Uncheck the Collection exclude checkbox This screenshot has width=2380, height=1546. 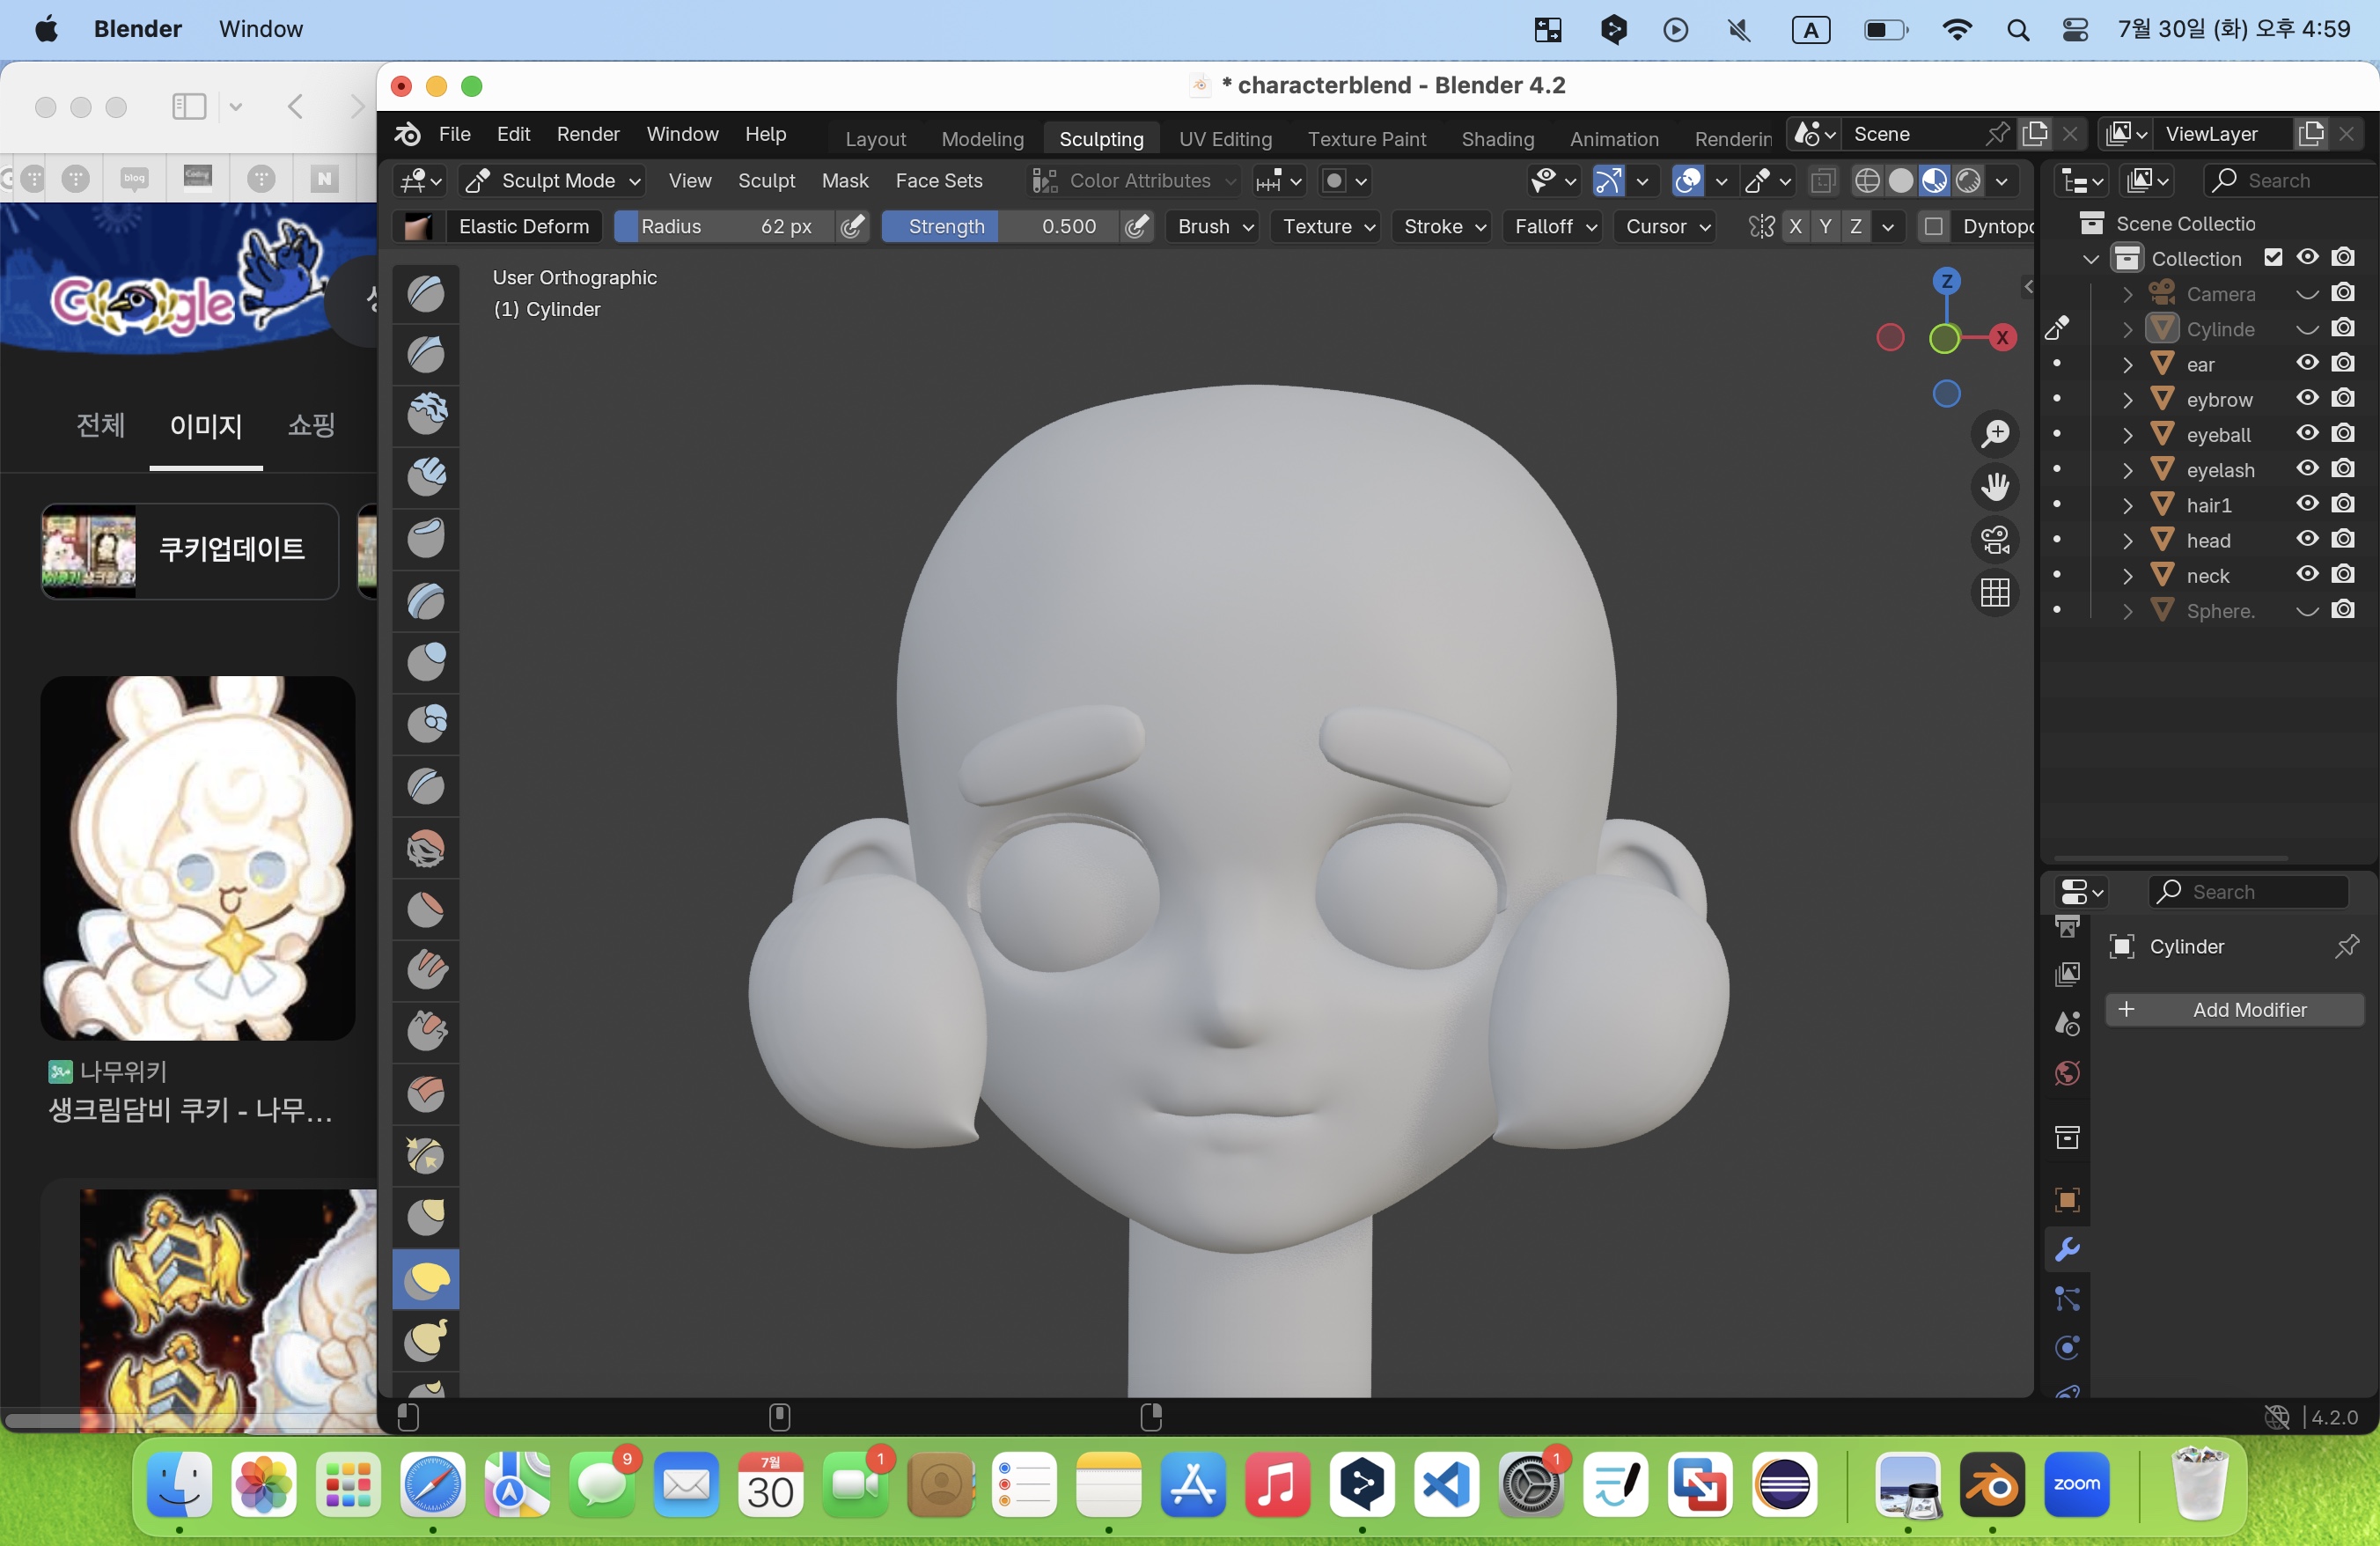click(2273, 258)
